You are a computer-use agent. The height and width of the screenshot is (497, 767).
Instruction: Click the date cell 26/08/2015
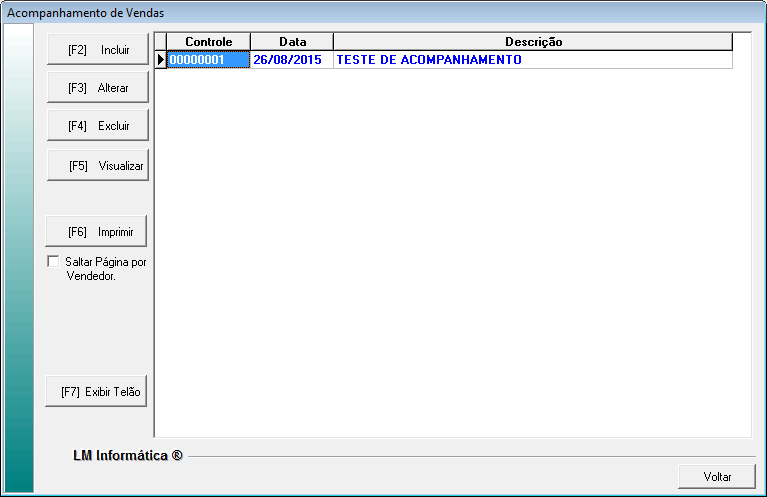point(292,60)
